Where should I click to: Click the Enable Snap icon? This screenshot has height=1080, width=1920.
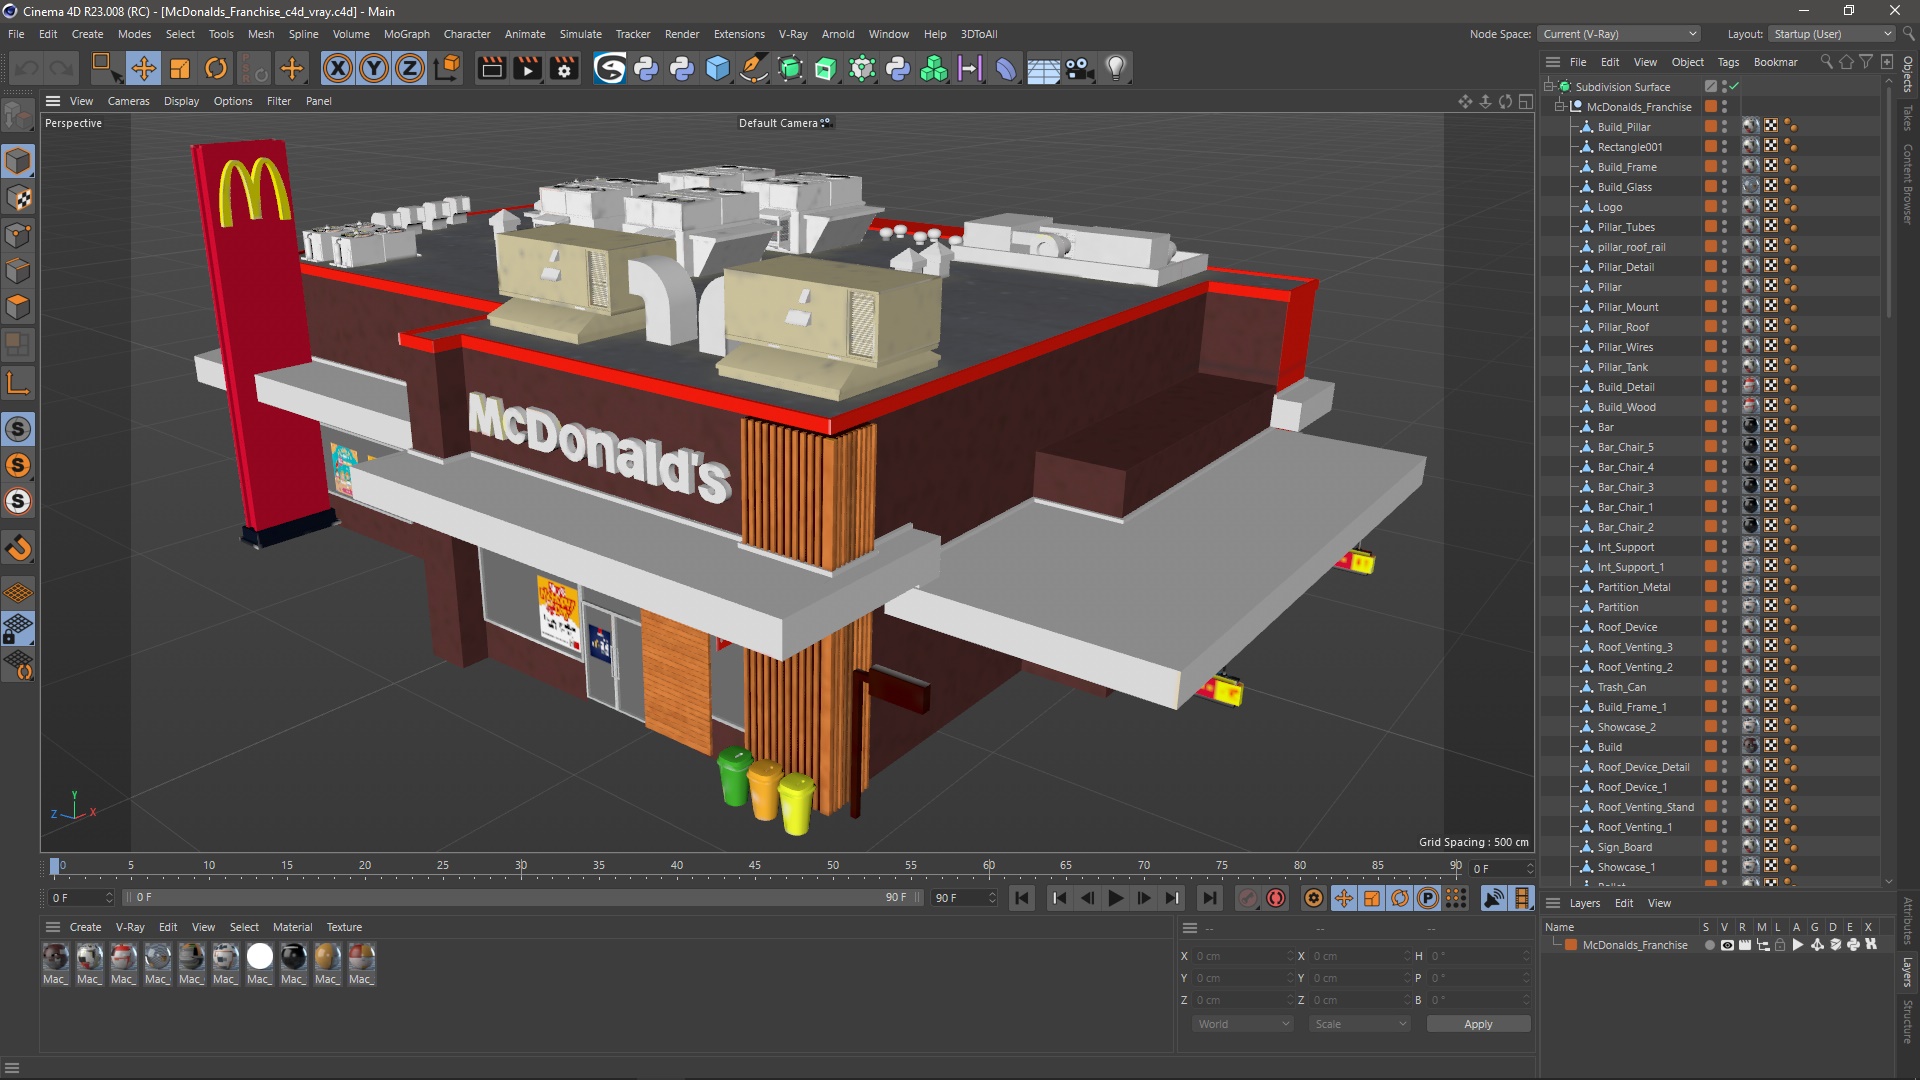(x=19, y=548)
